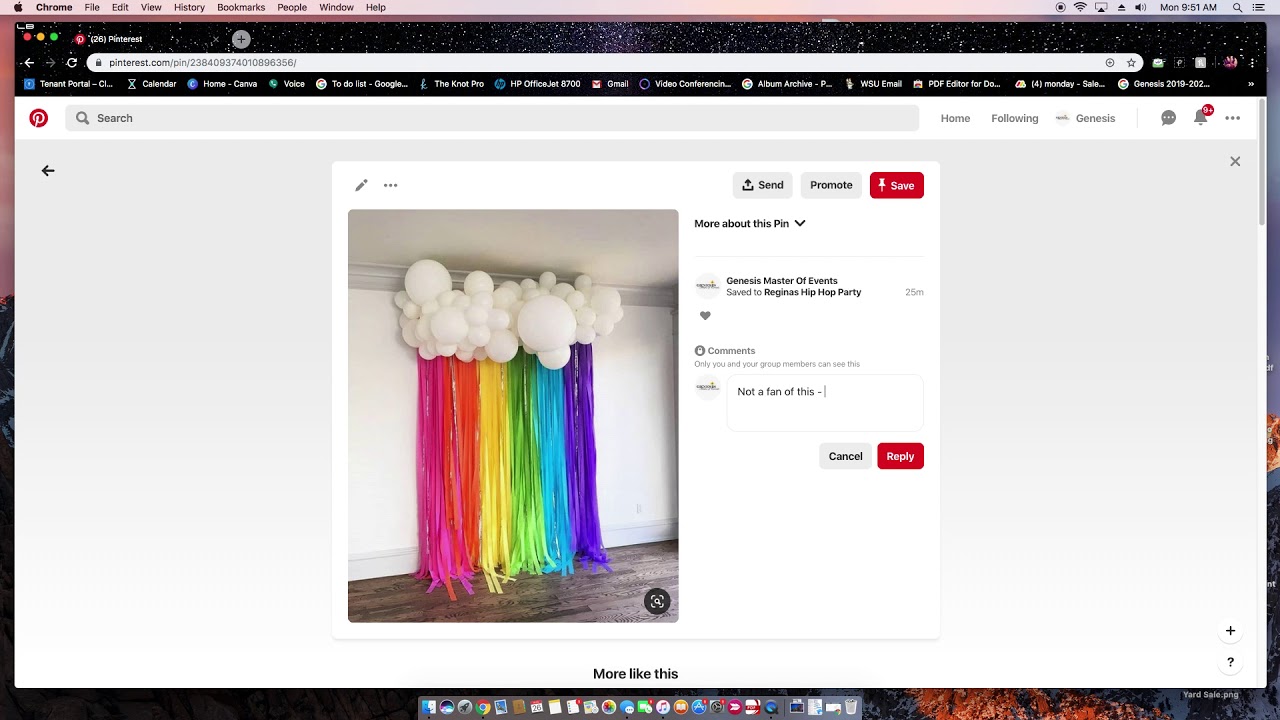The image size is (1280, 720).
Task: Click the Send button
Action: 762,185
